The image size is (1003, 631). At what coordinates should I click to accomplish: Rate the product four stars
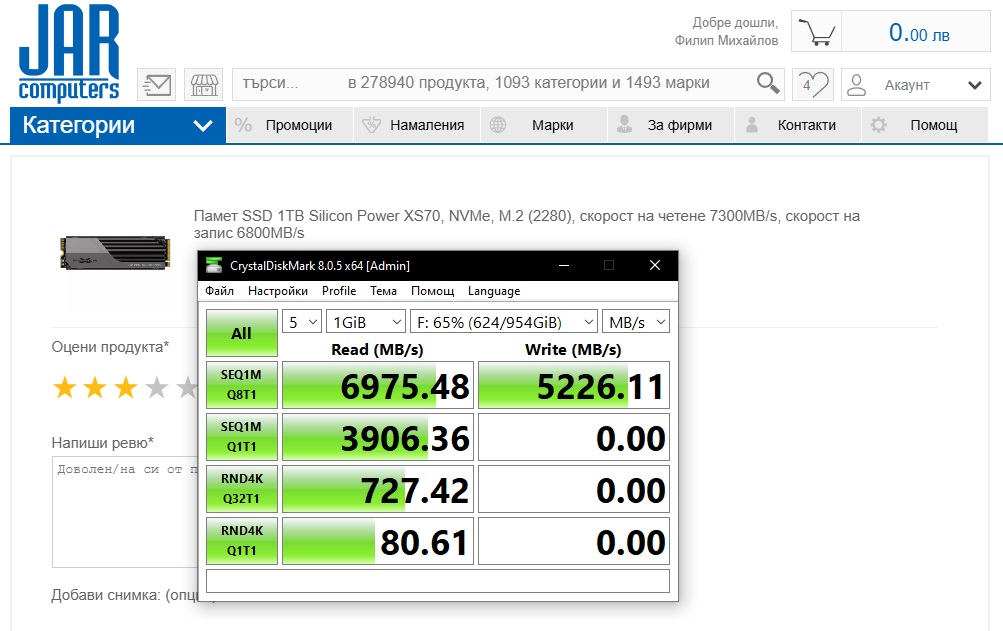coord(157,388)
